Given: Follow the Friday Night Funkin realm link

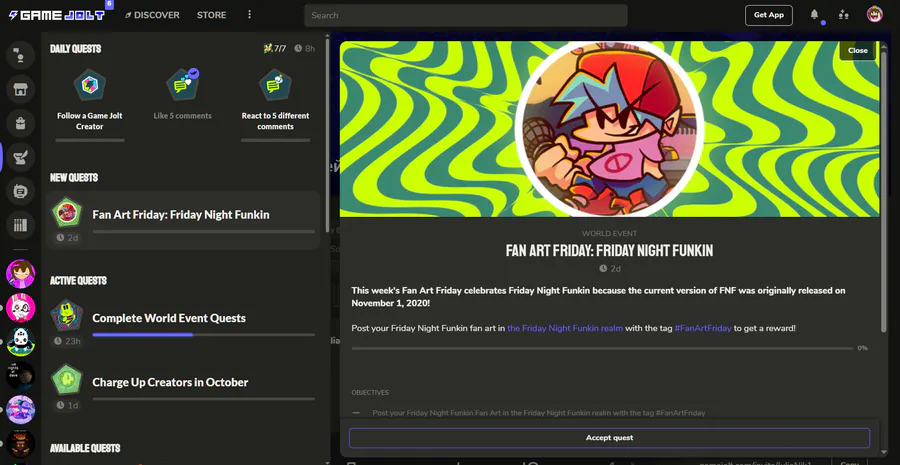Looking at the screenshot, I should coord(565,328).
